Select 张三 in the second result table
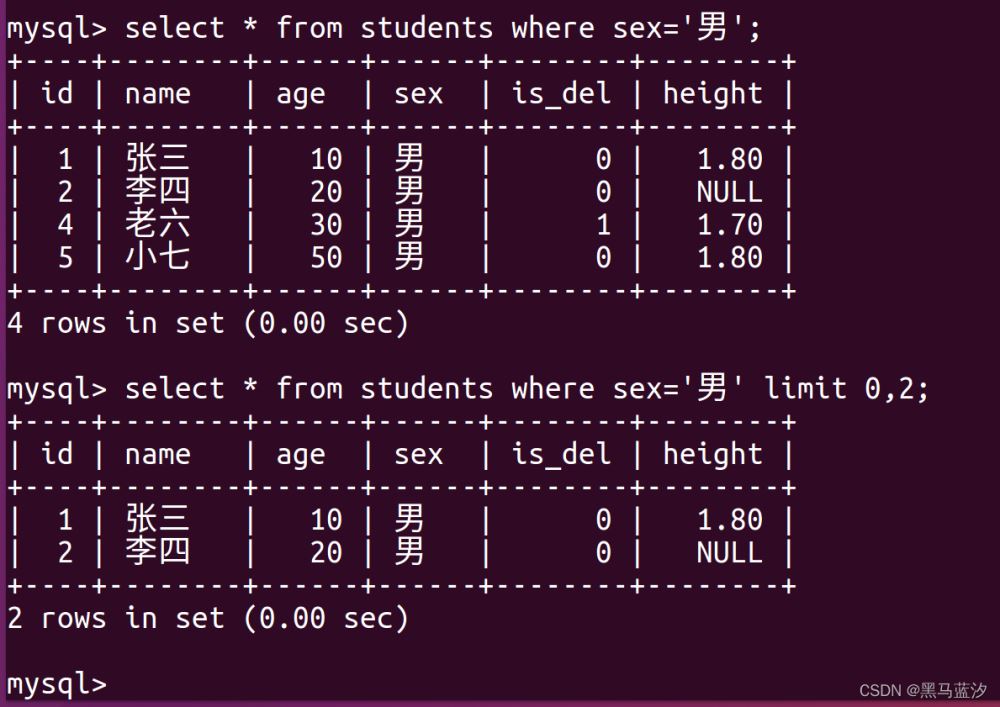 click(x=158, y=519)
